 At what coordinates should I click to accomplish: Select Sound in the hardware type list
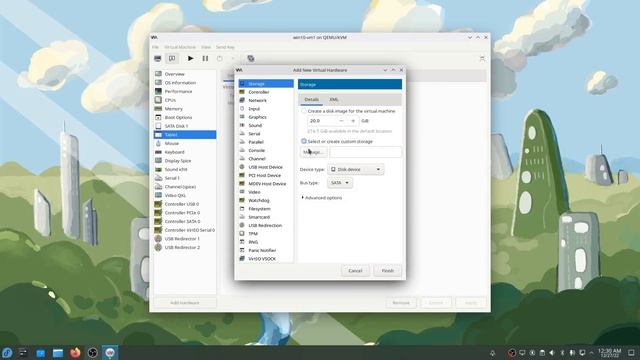click(266, 125)
